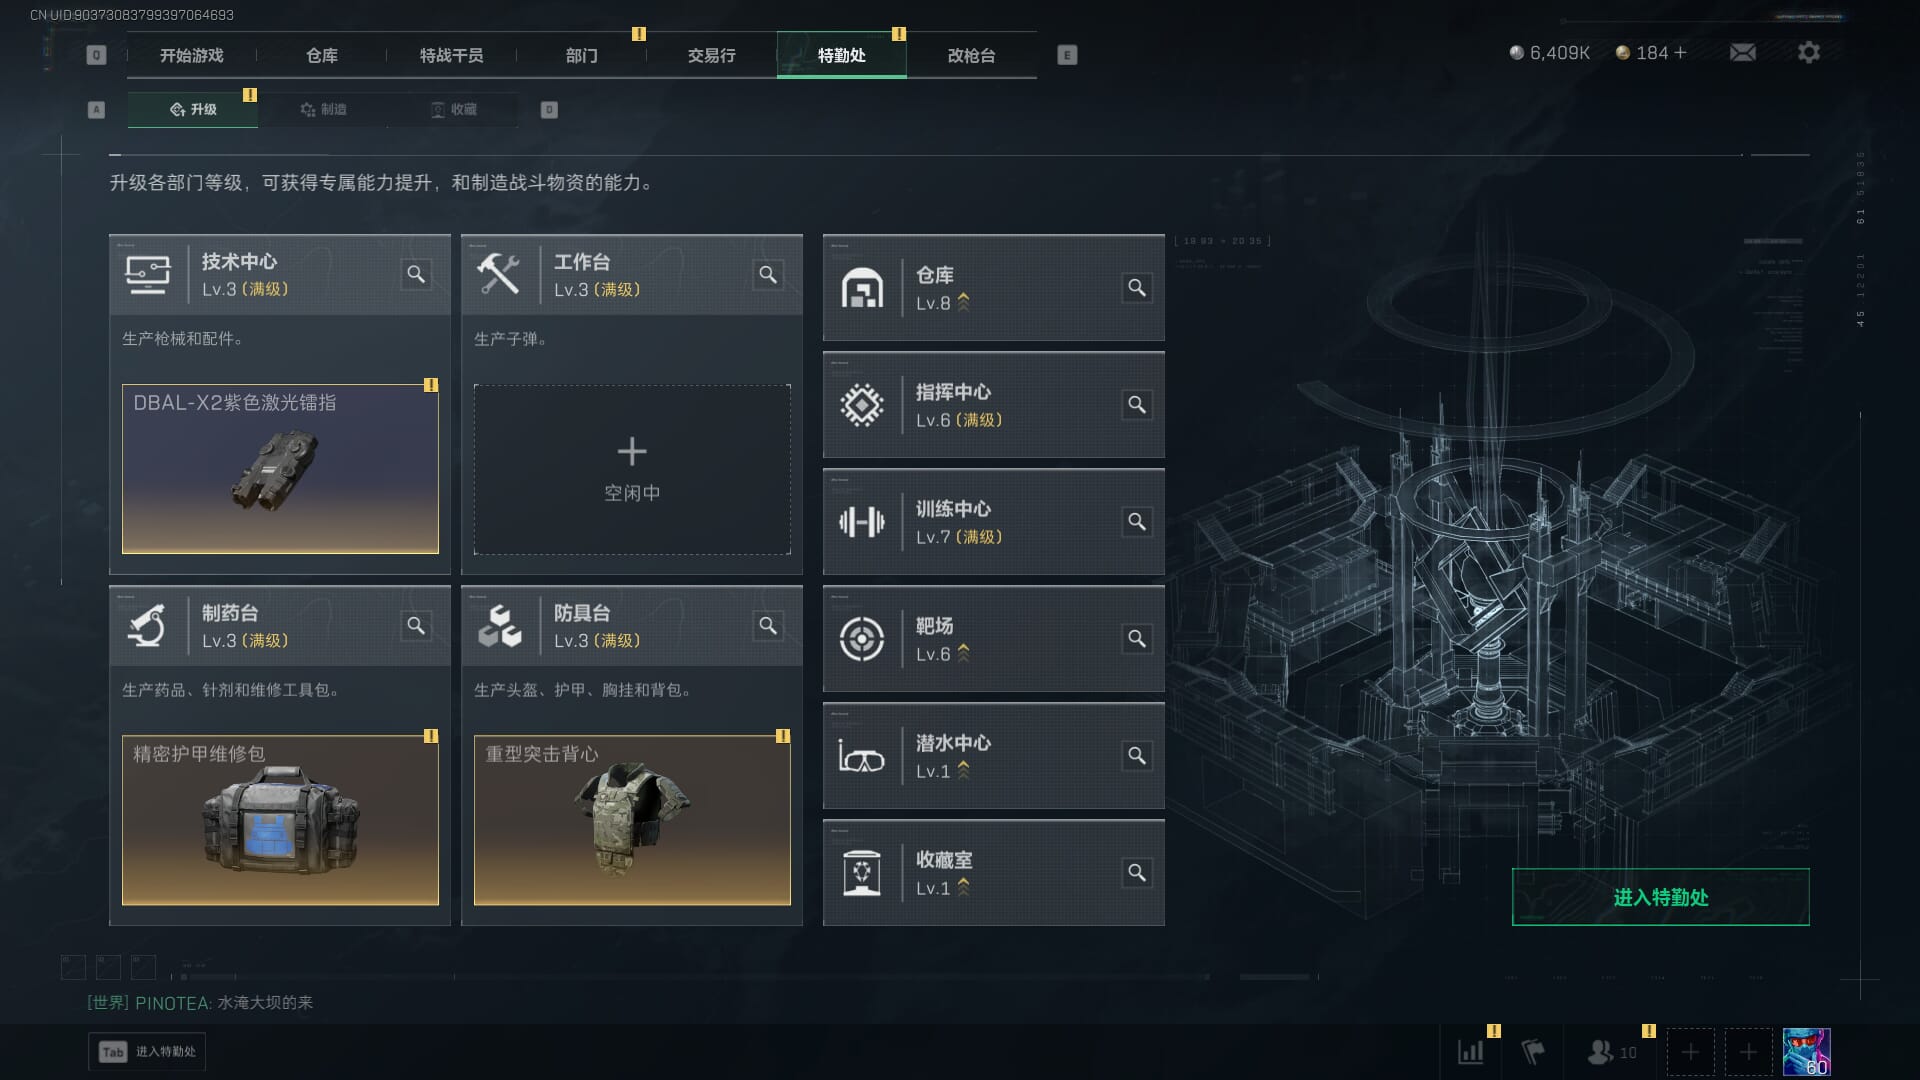Inspect 仓库 department with magnifier icon

tap(1137, 288)
